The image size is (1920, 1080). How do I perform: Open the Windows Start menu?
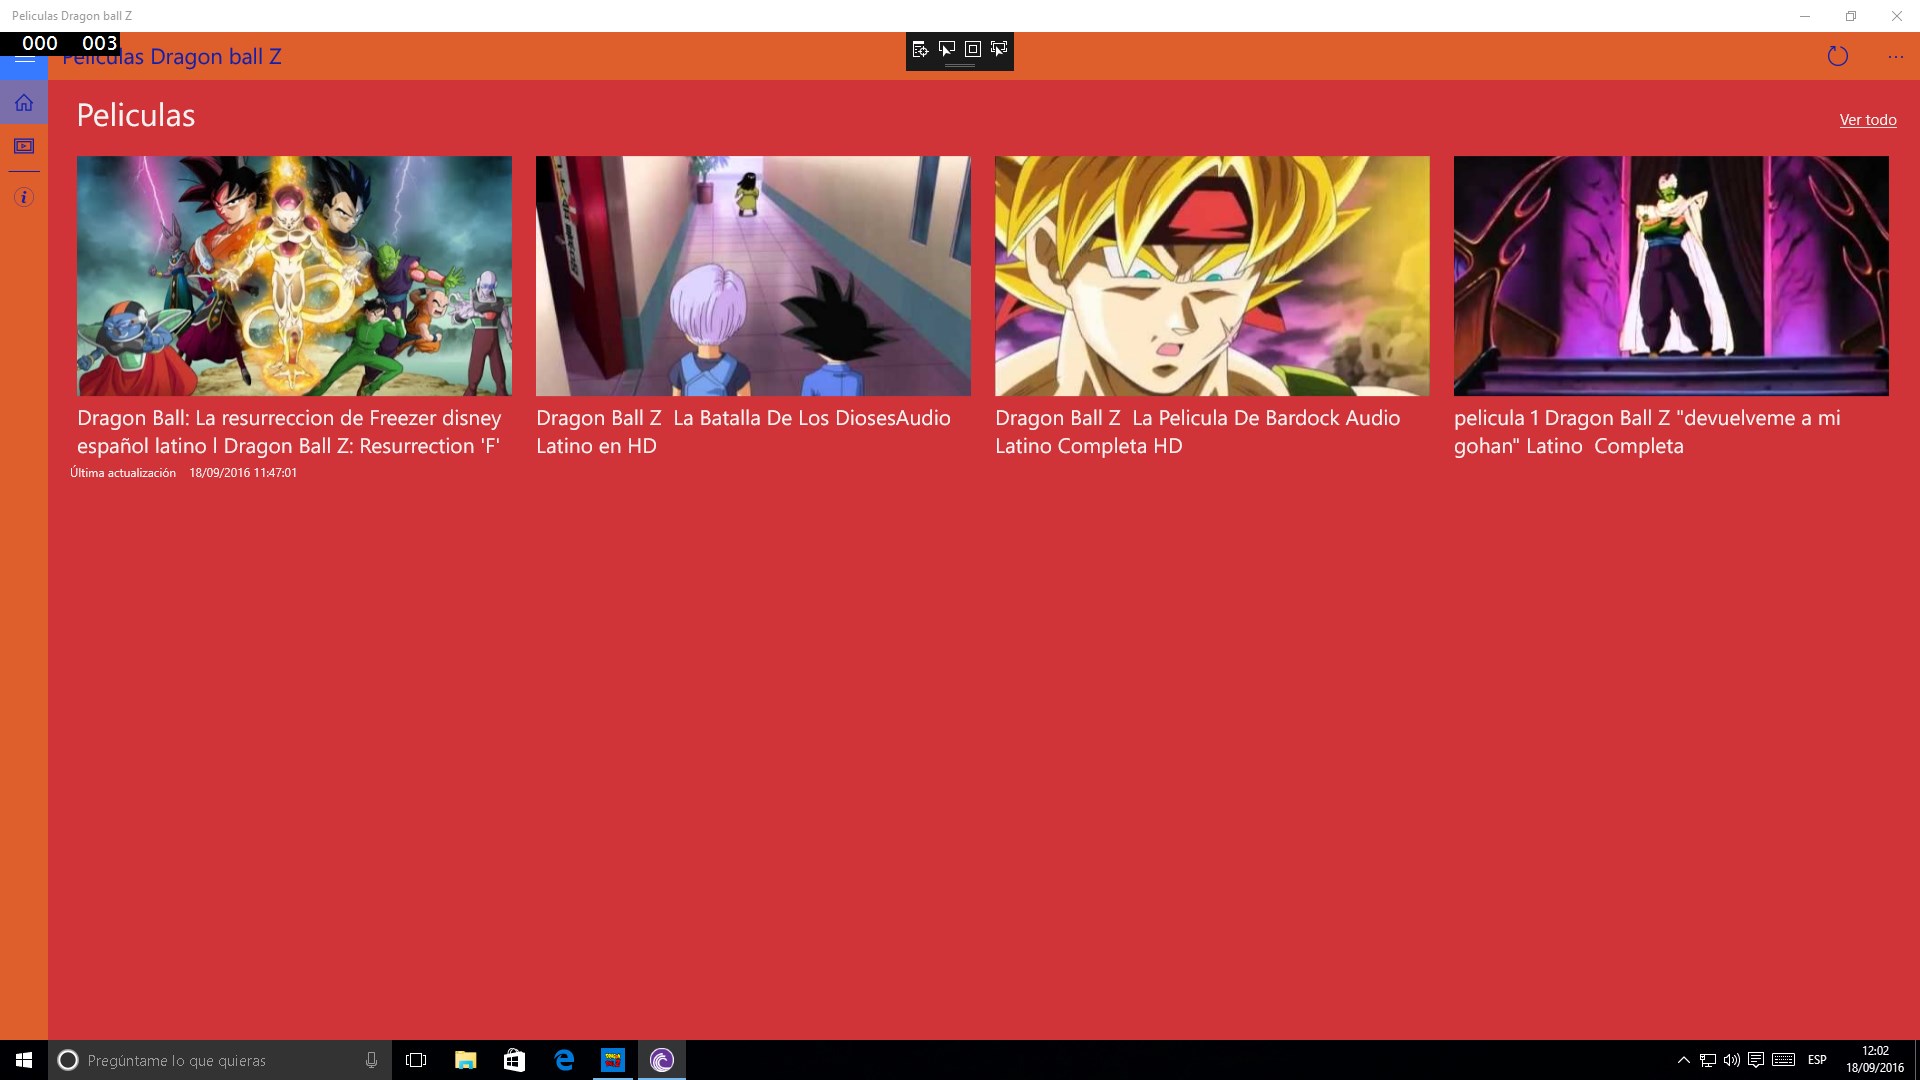24,1060
